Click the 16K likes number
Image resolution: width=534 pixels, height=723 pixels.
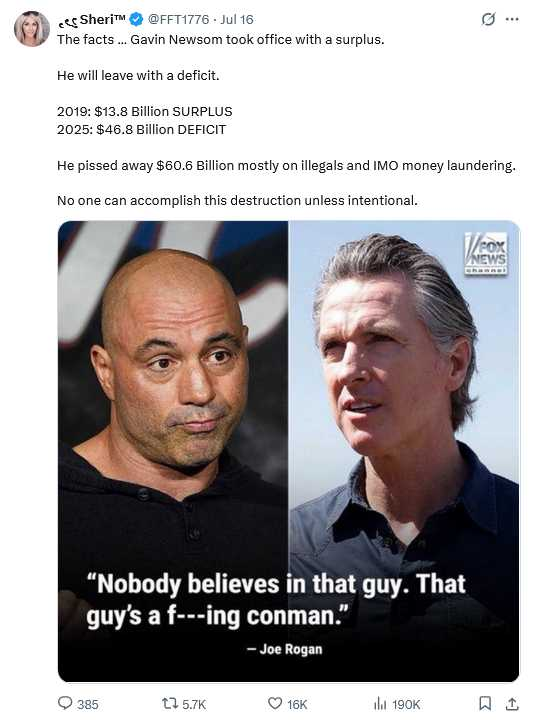coord(297,704)
